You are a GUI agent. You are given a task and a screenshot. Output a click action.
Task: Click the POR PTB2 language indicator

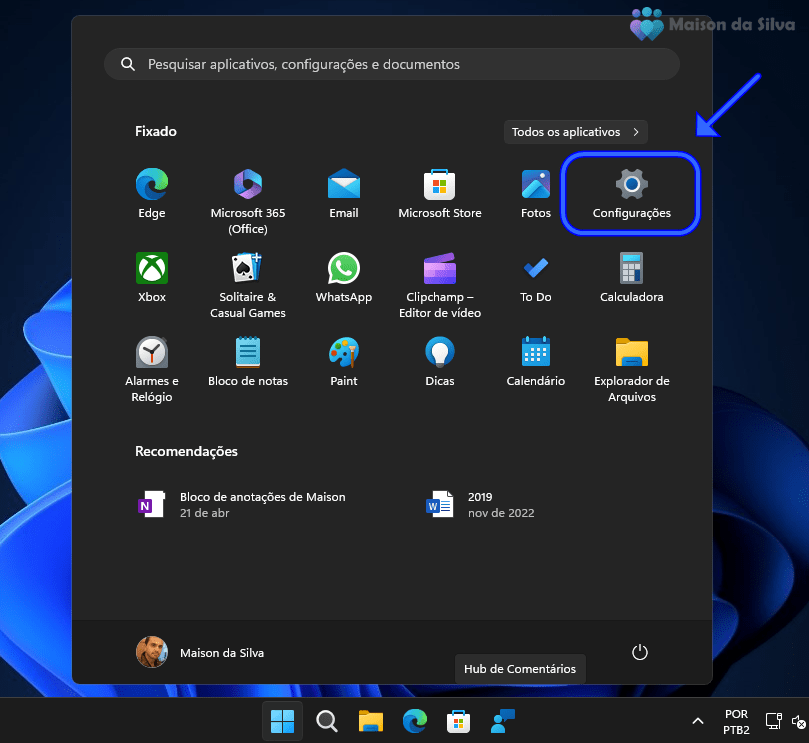[736, 721]
